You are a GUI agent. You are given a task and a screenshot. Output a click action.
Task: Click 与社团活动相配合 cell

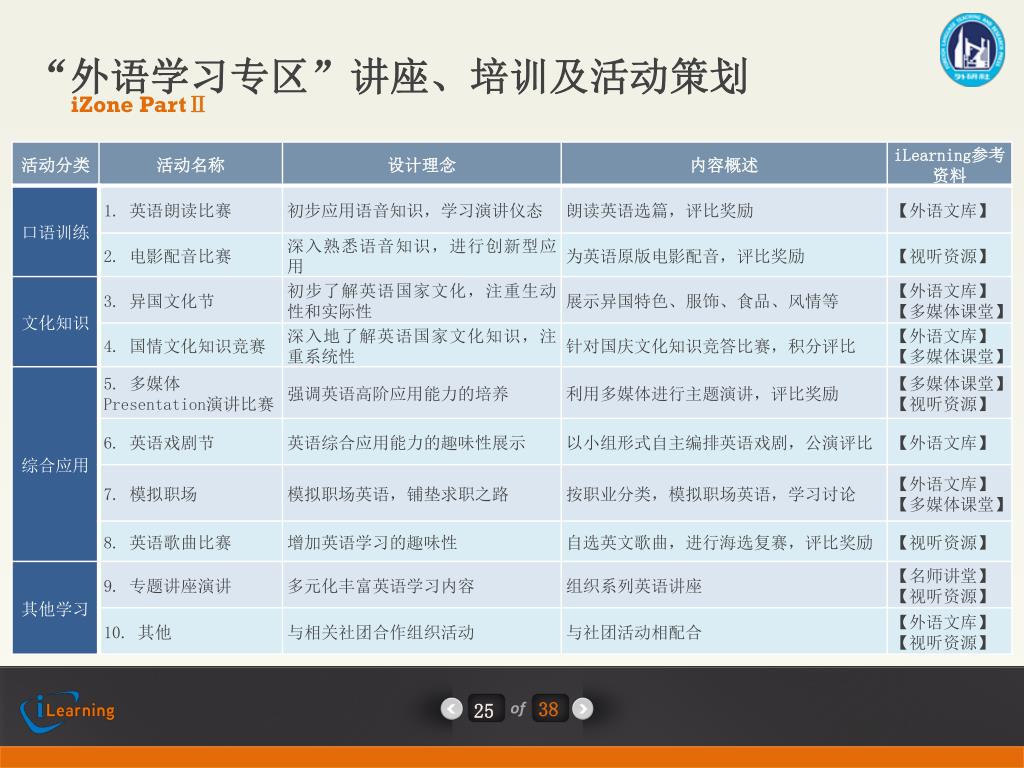pos(724,632)
